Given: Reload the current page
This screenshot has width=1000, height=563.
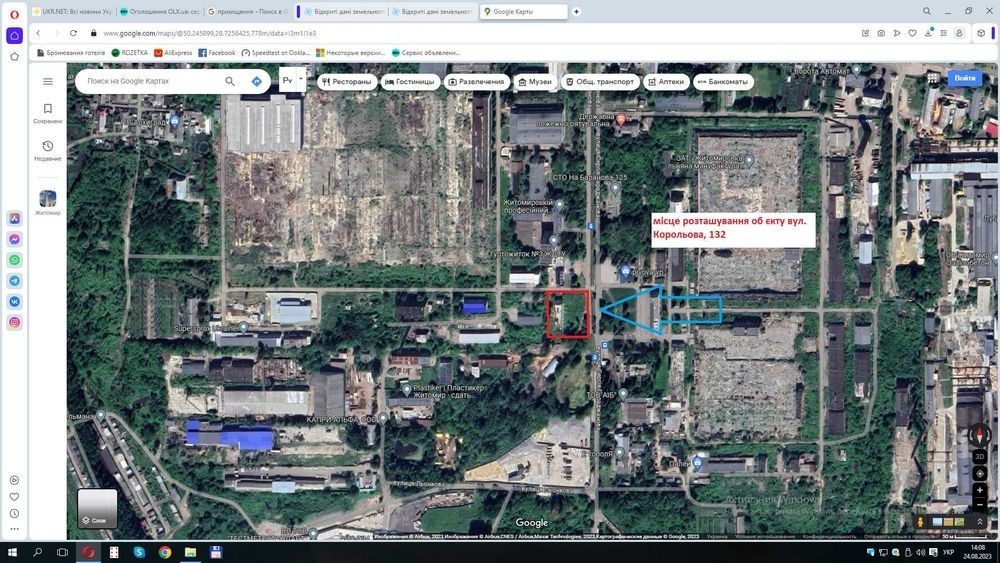Looking at the screenshot, I should click(x=73, y=33).
